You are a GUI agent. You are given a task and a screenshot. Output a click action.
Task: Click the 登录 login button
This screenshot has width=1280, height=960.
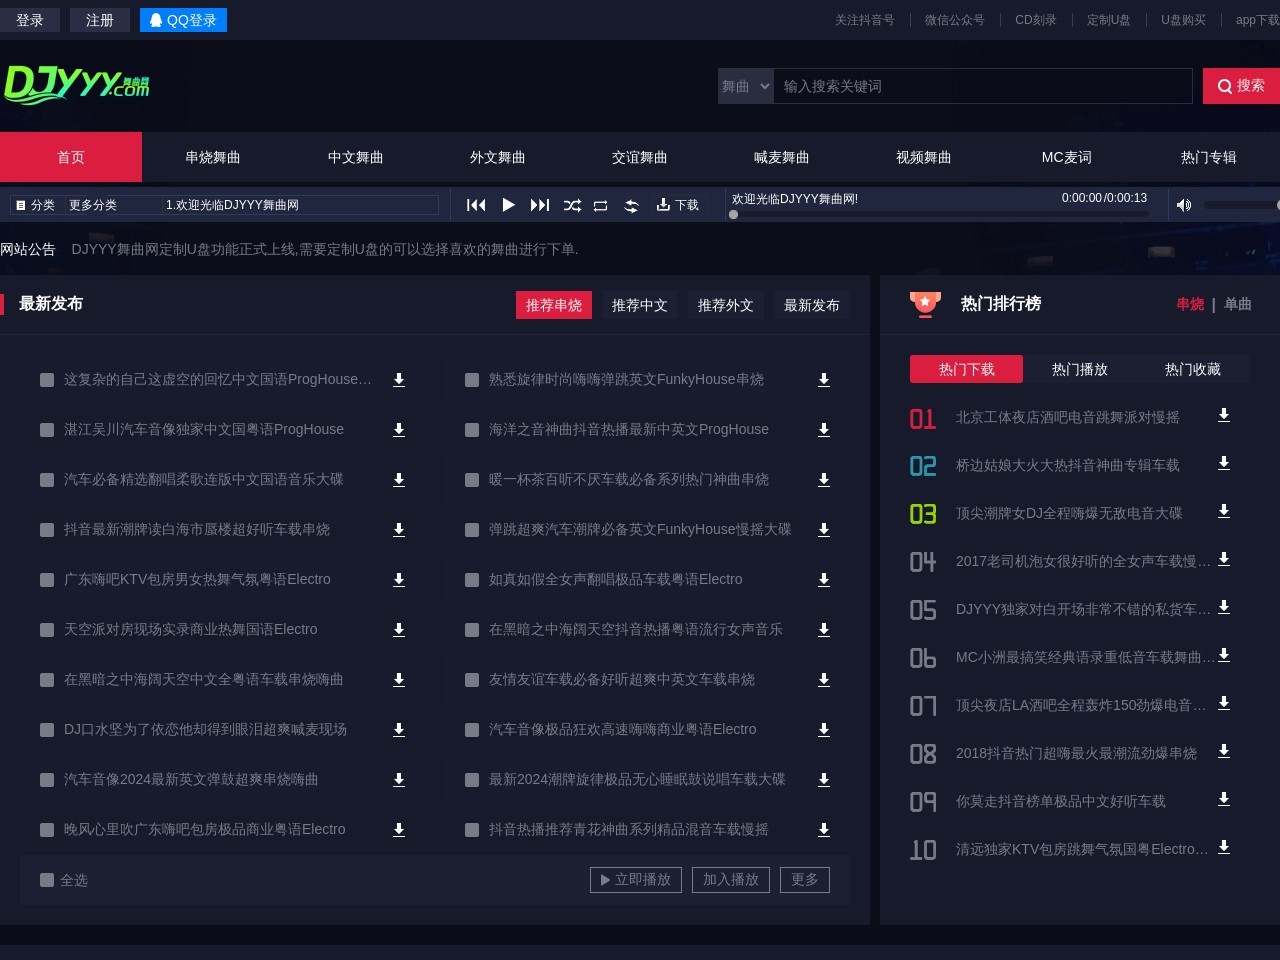[x=30, y=20]
